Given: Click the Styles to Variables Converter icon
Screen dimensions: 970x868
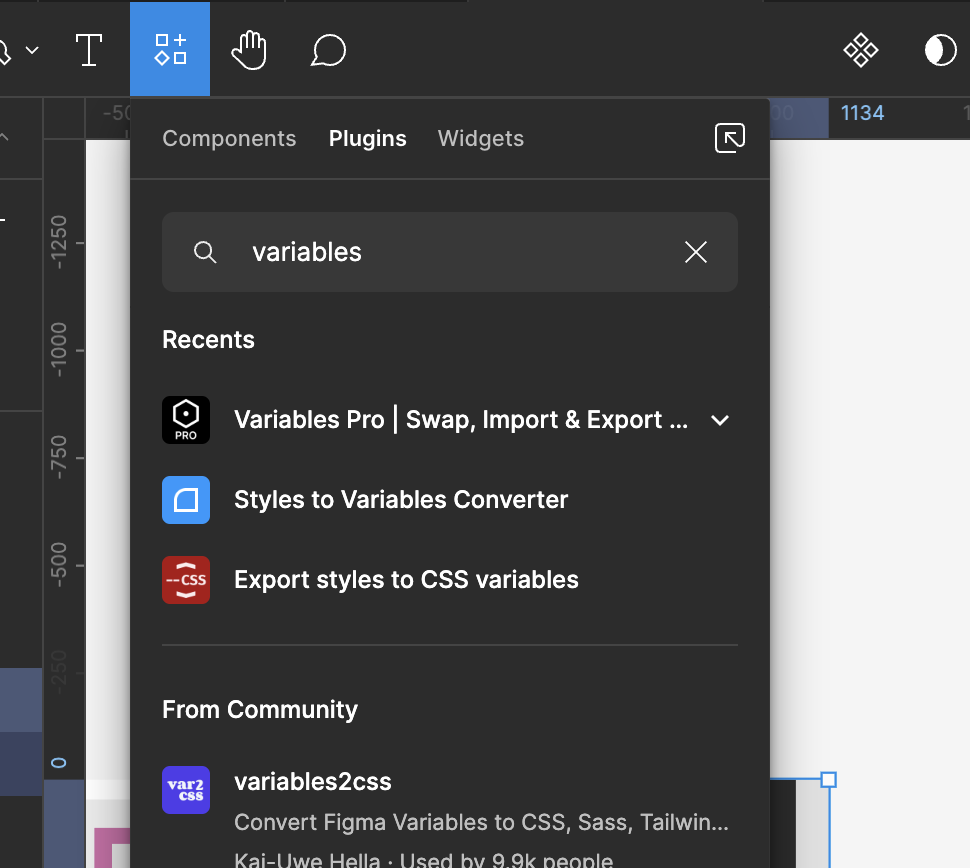Looking at the screenshot, I should tap(186, 500).
